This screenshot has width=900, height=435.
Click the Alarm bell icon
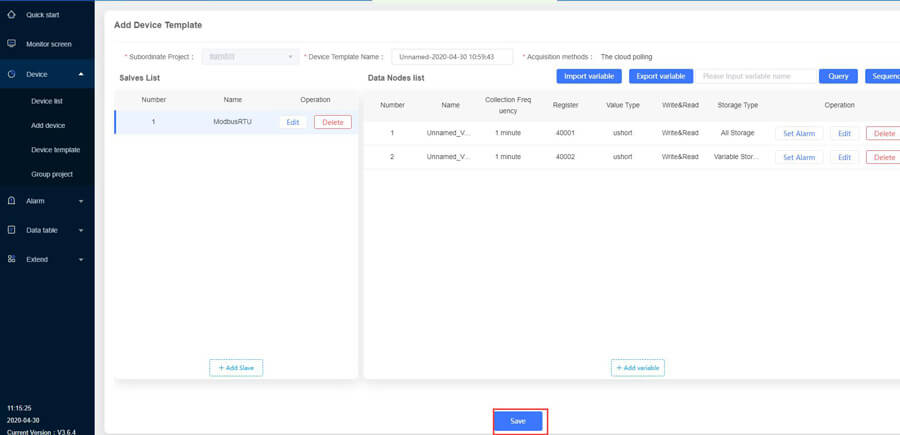(x=11, y=201)
